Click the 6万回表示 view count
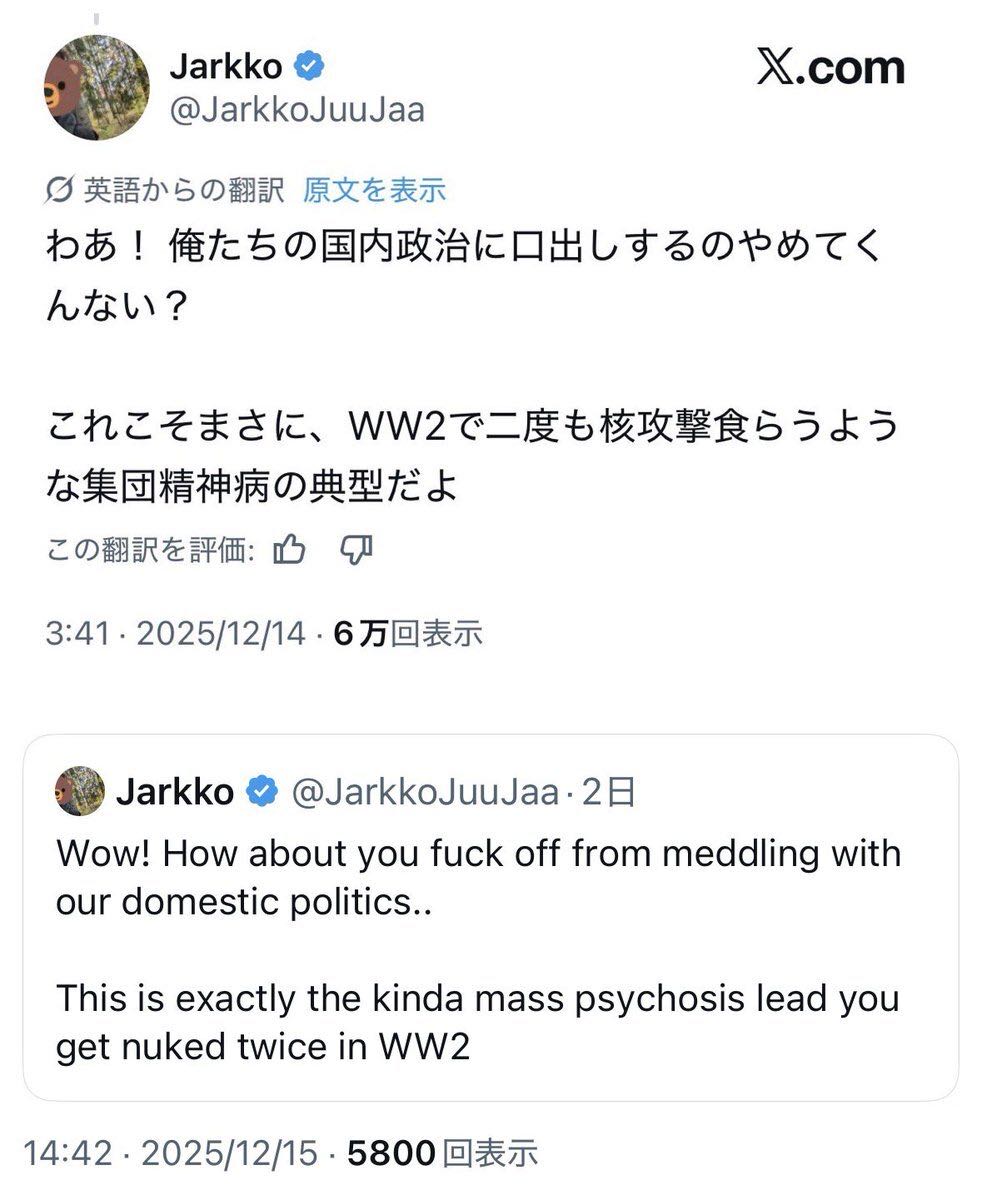This screenshot has width=982, height=1200. (x=408, y=633)
